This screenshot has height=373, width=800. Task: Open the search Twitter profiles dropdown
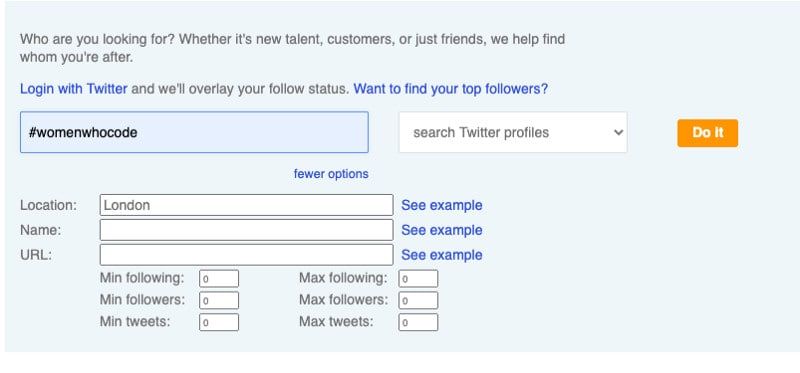[x=513, y=133]
